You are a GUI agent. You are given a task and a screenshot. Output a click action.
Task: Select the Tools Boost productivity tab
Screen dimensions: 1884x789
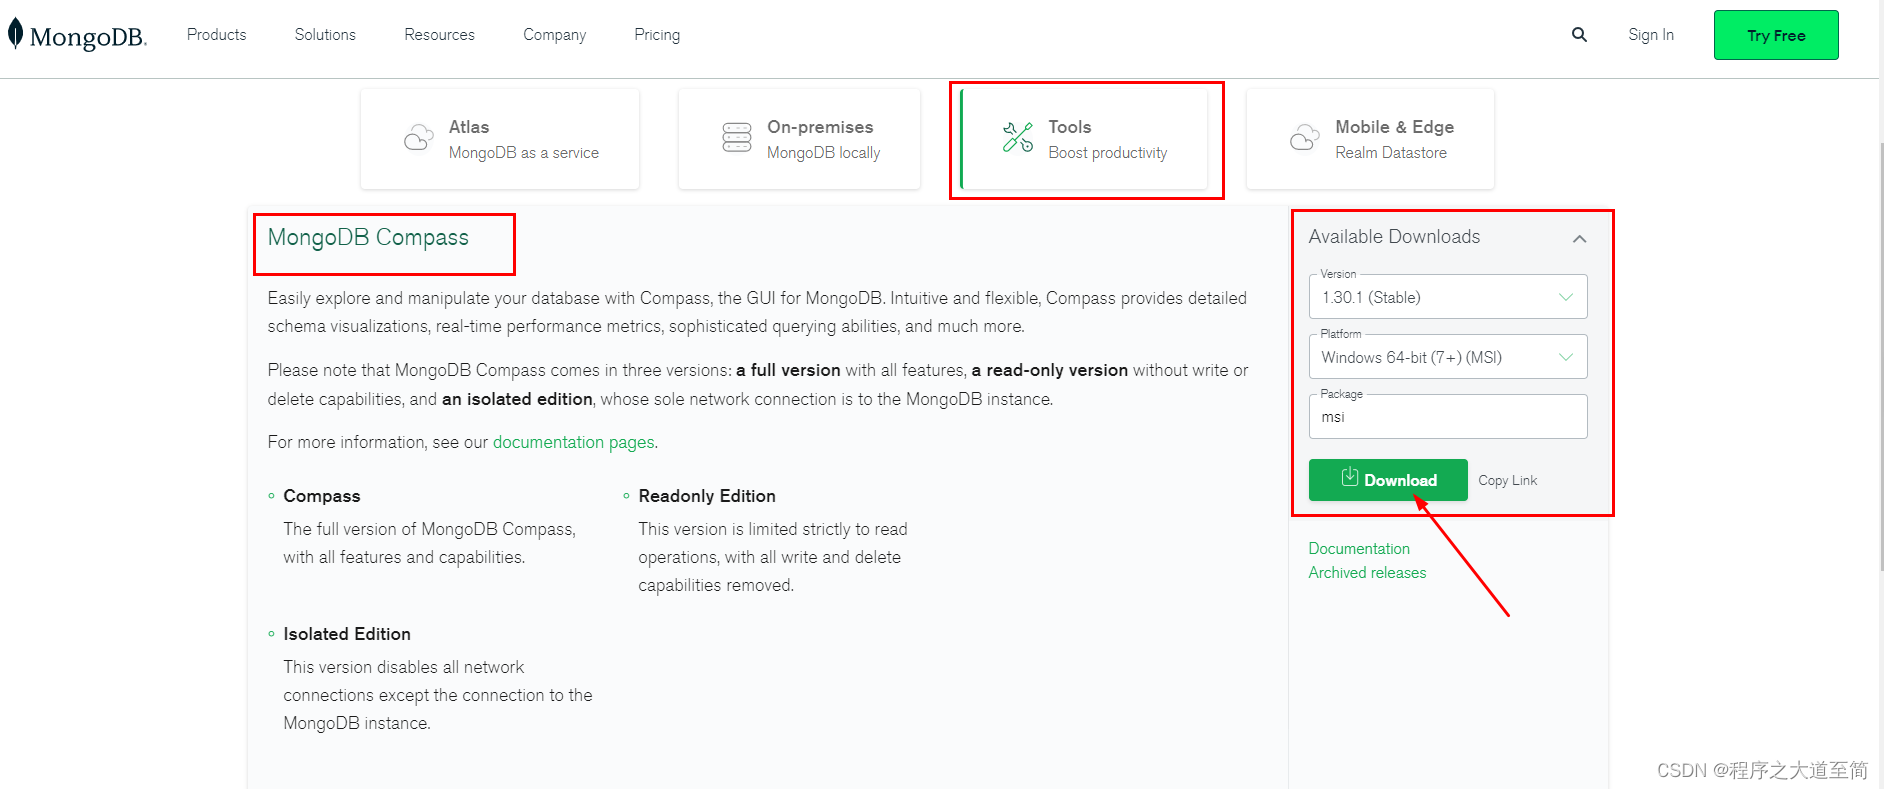click(x=1083, y=139)
